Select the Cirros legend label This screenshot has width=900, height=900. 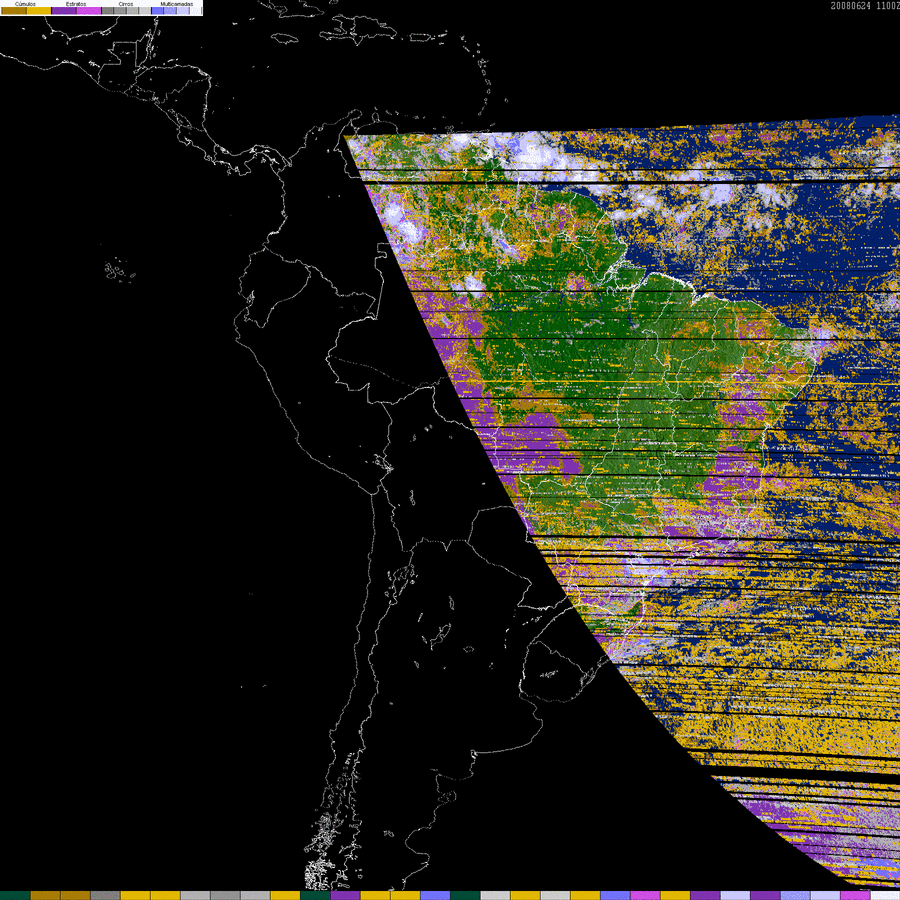coord(126,4)
